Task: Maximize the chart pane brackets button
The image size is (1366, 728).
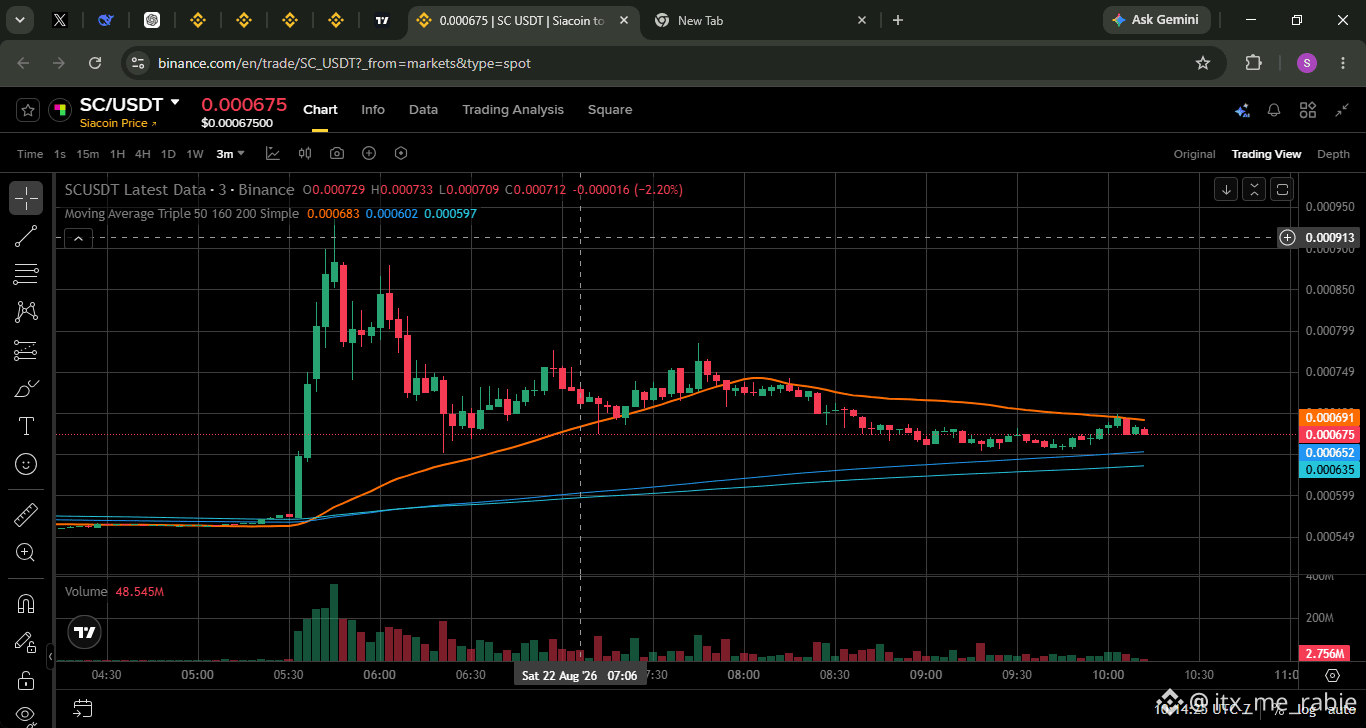Action: point(1282,189)
